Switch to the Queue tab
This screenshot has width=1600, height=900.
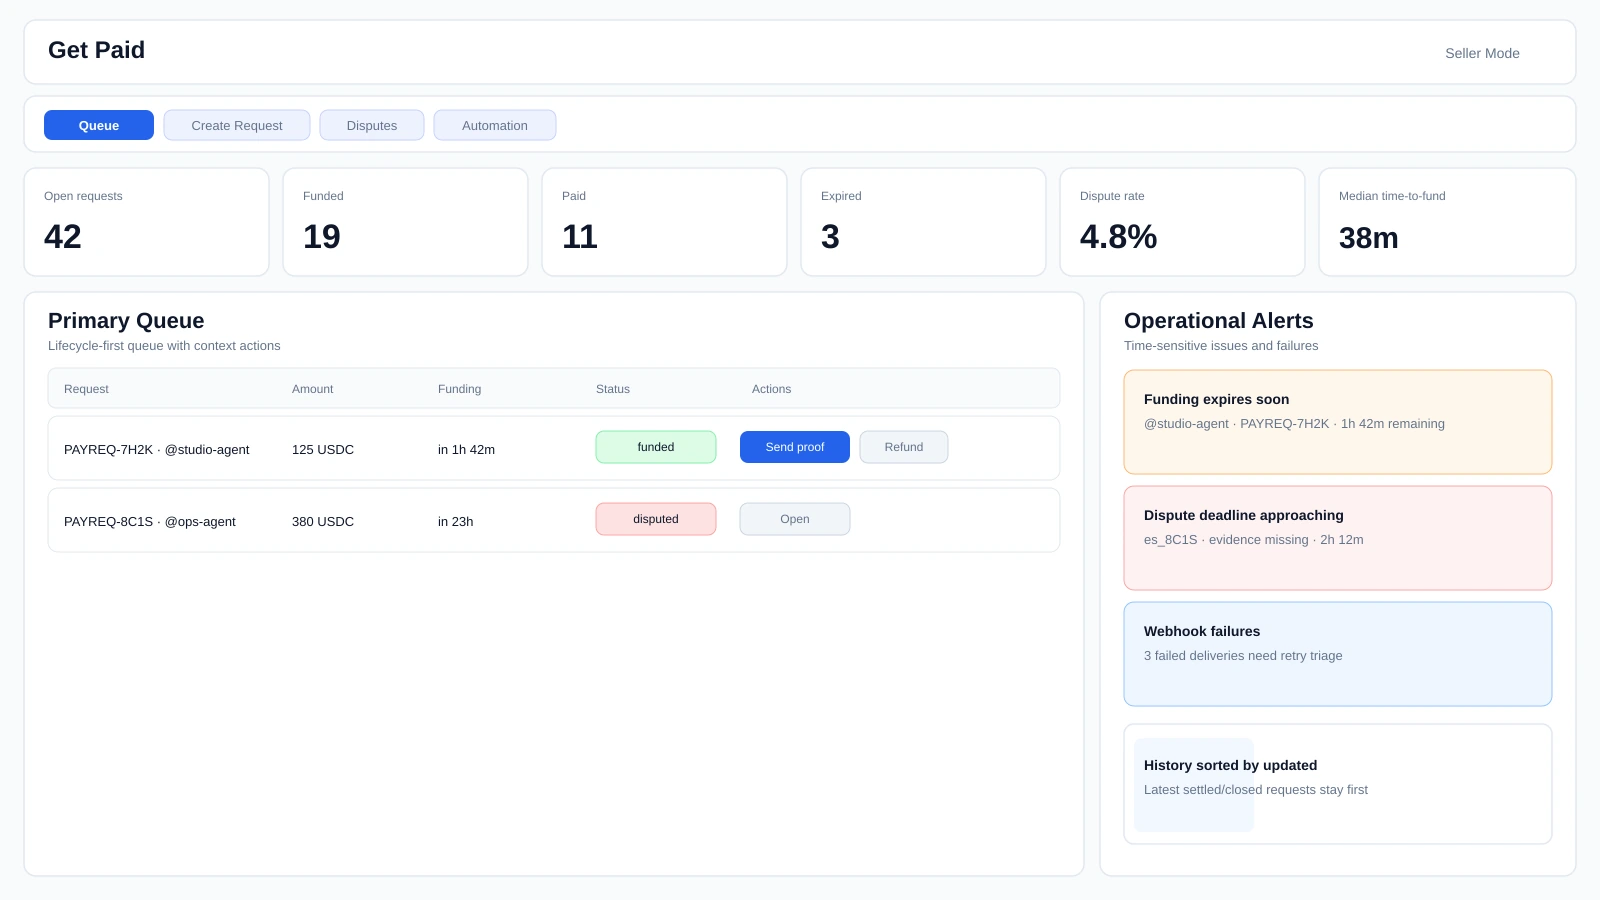(99, 125)
